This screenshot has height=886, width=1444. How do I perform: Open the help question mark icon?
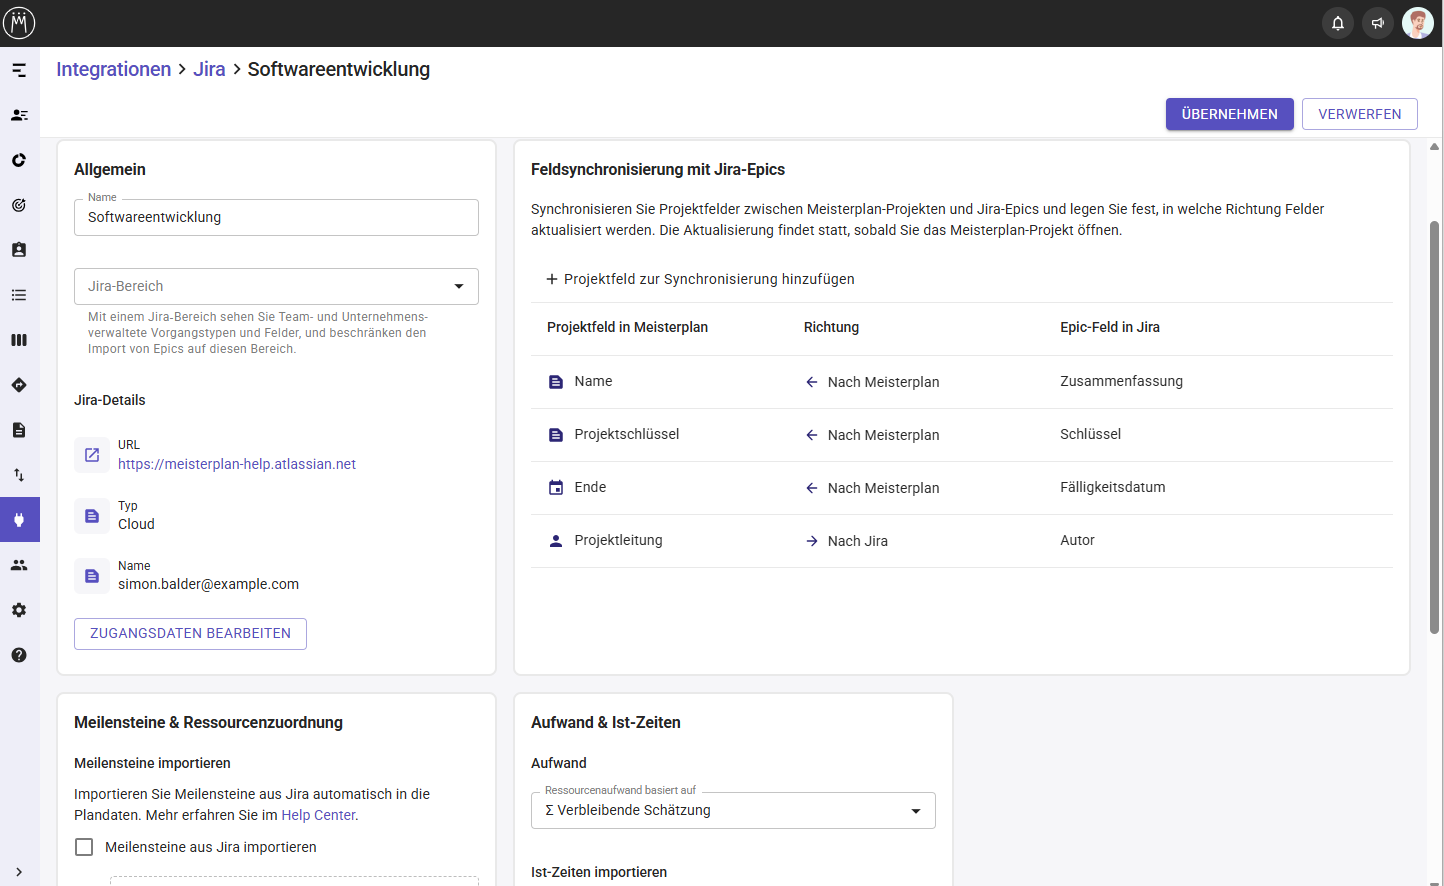tap(19, 655)
